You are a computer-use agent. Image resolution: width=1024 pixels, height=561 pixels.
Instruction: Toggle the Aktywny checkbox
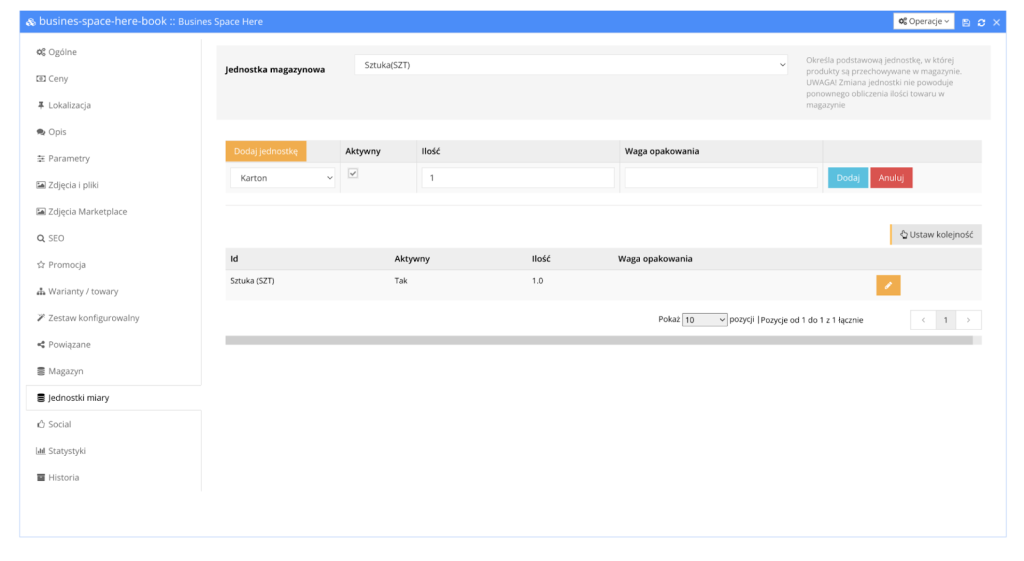352,174
